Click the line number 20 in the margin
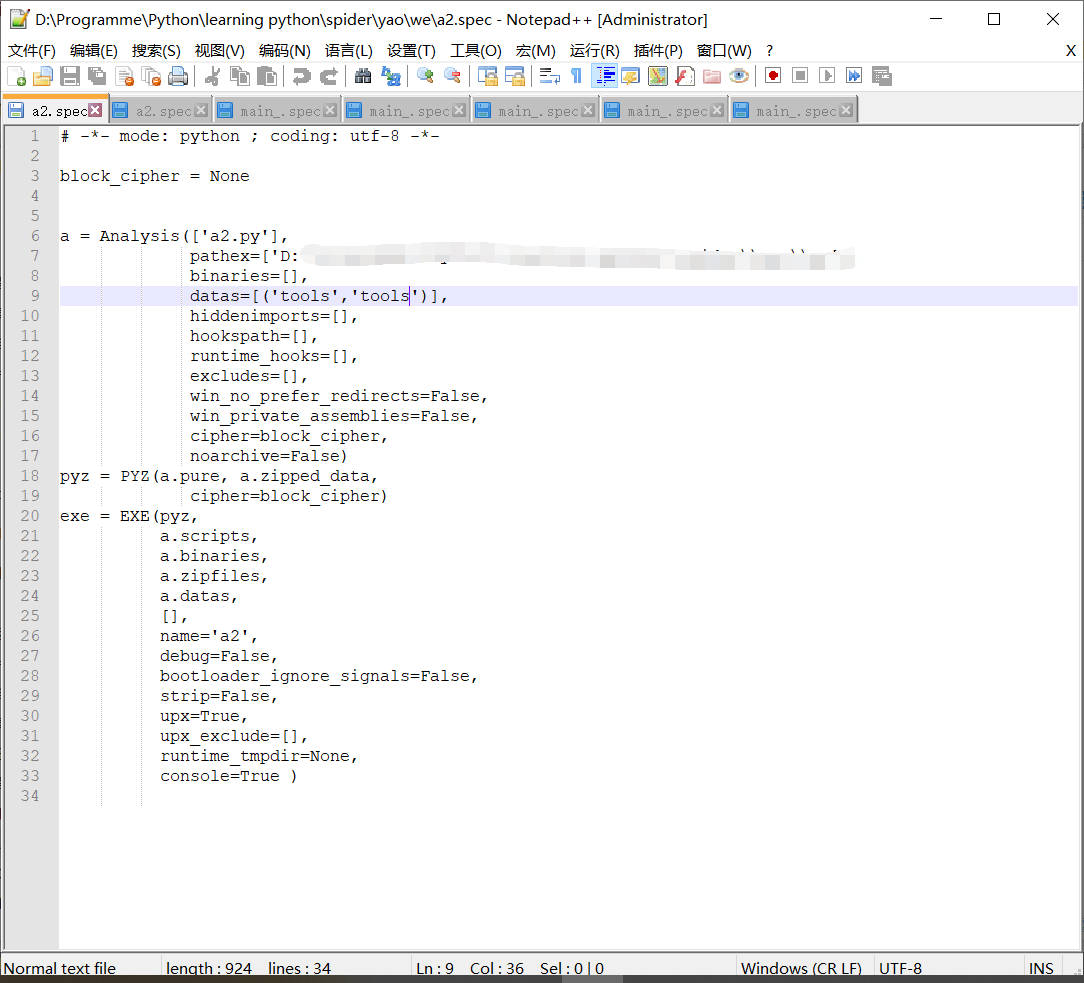 tap(30, 516)
